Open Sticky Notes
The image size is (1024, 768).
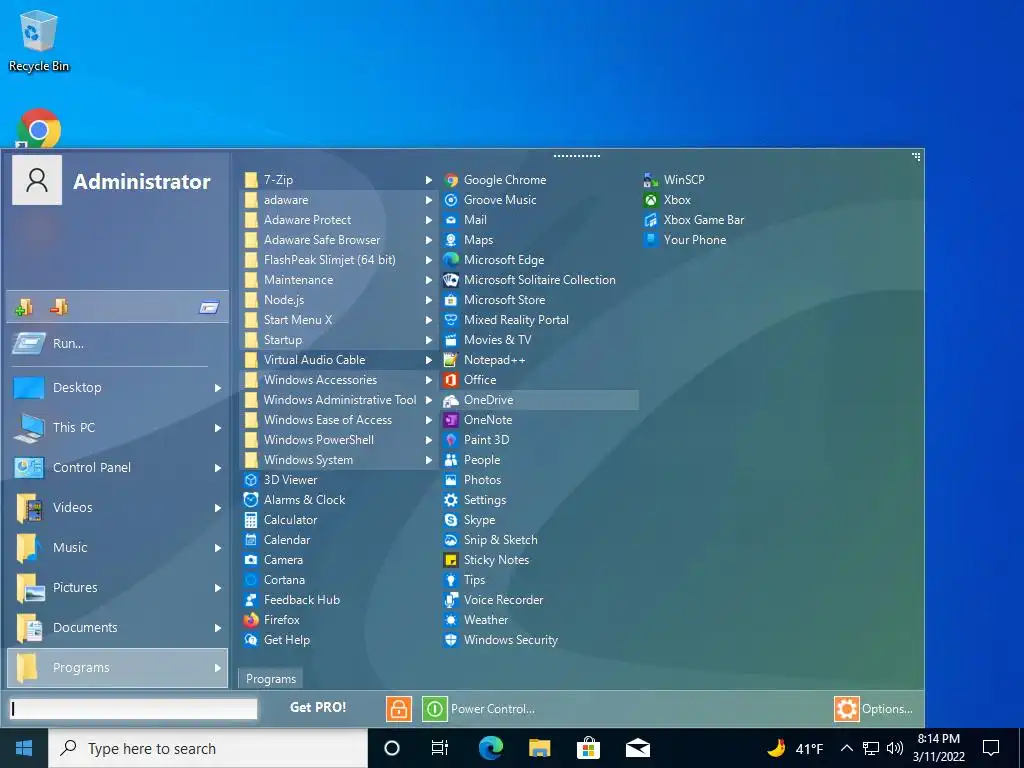(x=486, y=560)
